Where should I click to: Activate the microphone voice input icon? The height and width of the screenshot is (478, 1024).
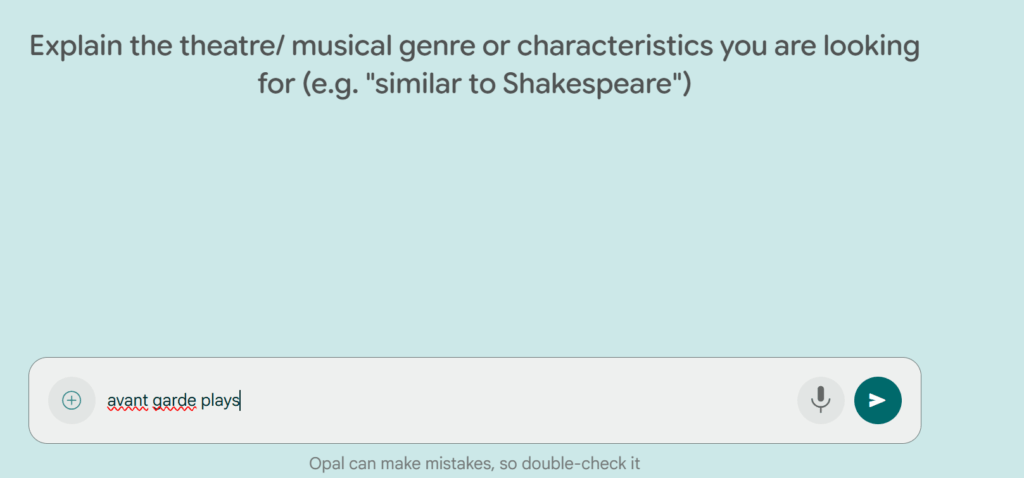coord(821,400)
